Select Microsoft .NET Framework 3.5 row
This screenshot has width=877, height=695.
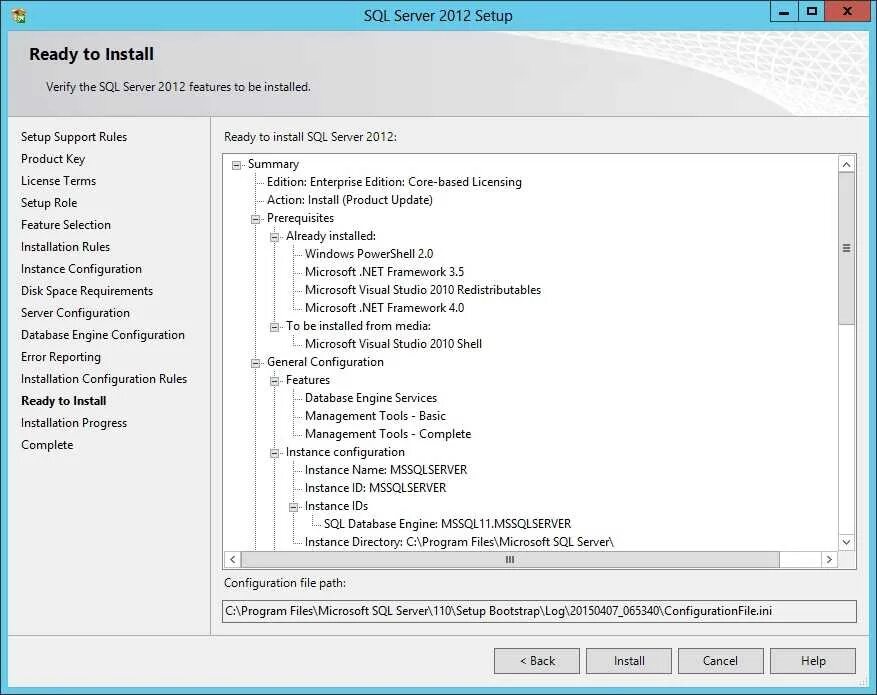coord(384,272)
